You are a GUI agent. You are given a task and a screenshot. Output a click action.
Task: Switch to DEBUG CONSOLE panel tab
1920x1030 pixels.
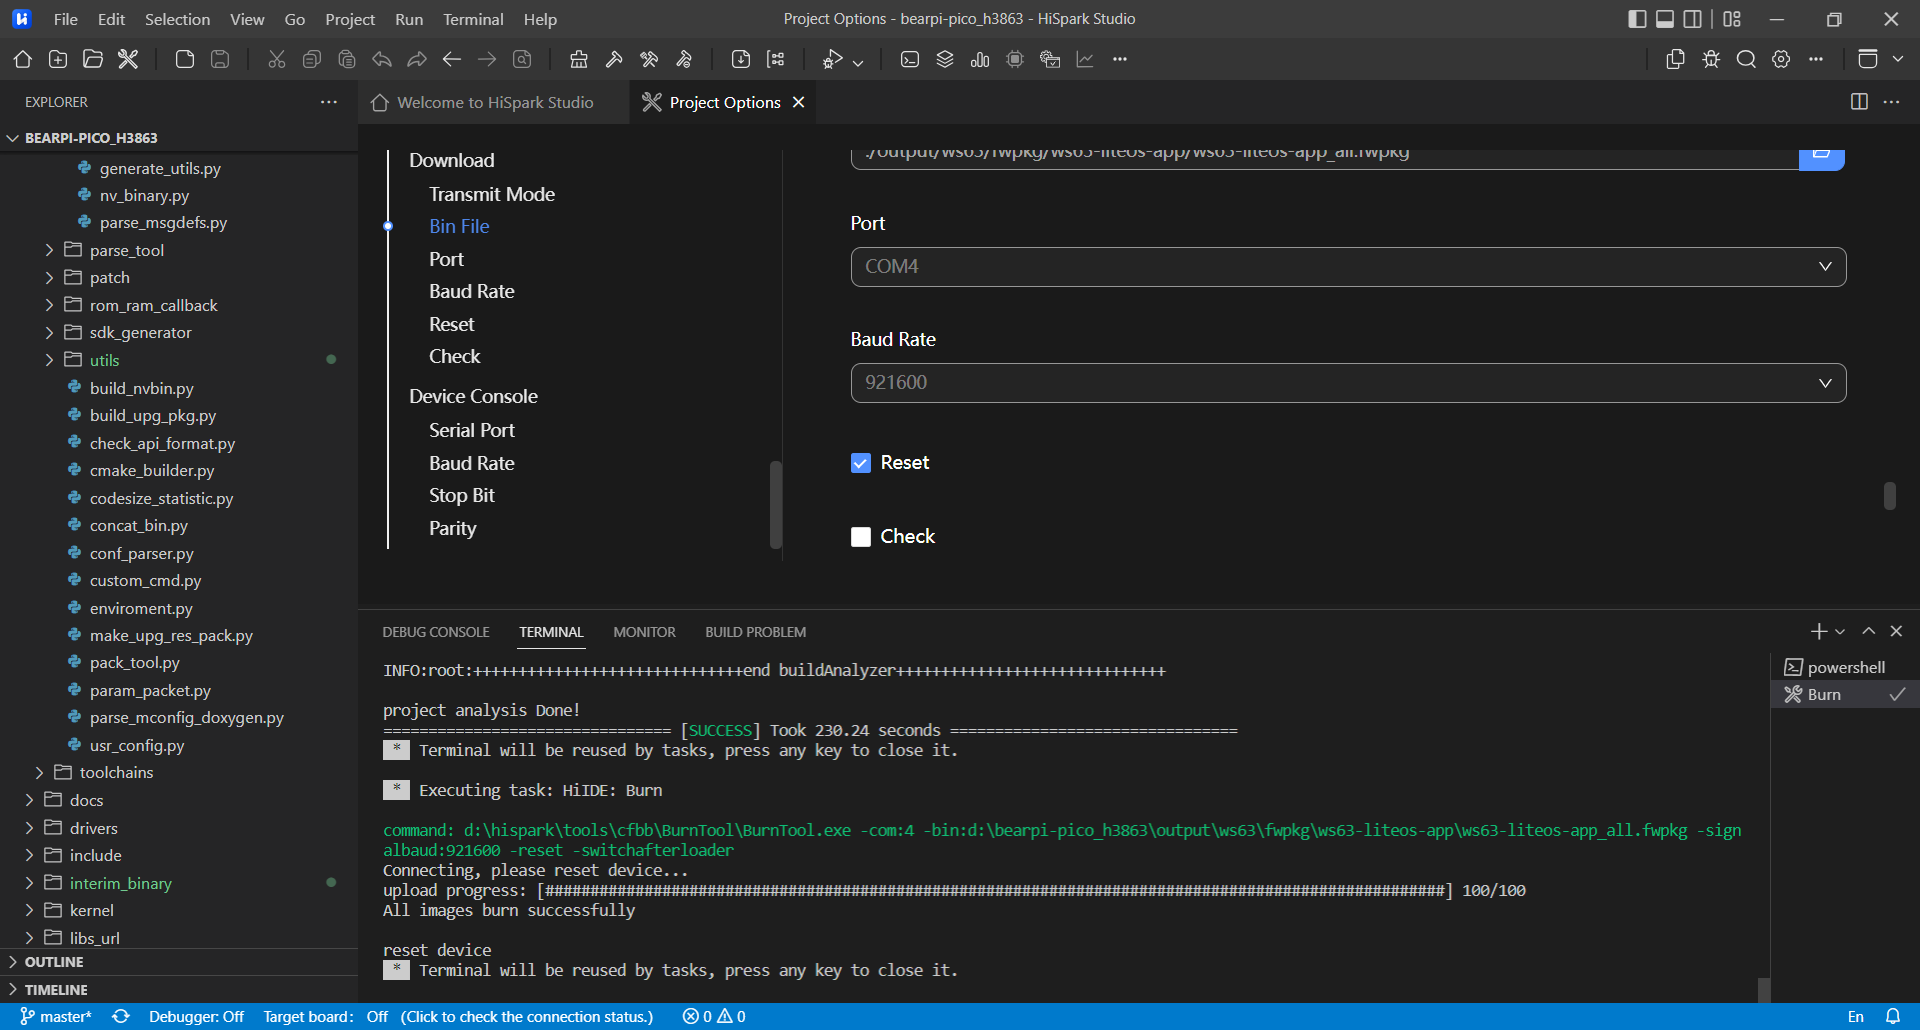[436, 632]
